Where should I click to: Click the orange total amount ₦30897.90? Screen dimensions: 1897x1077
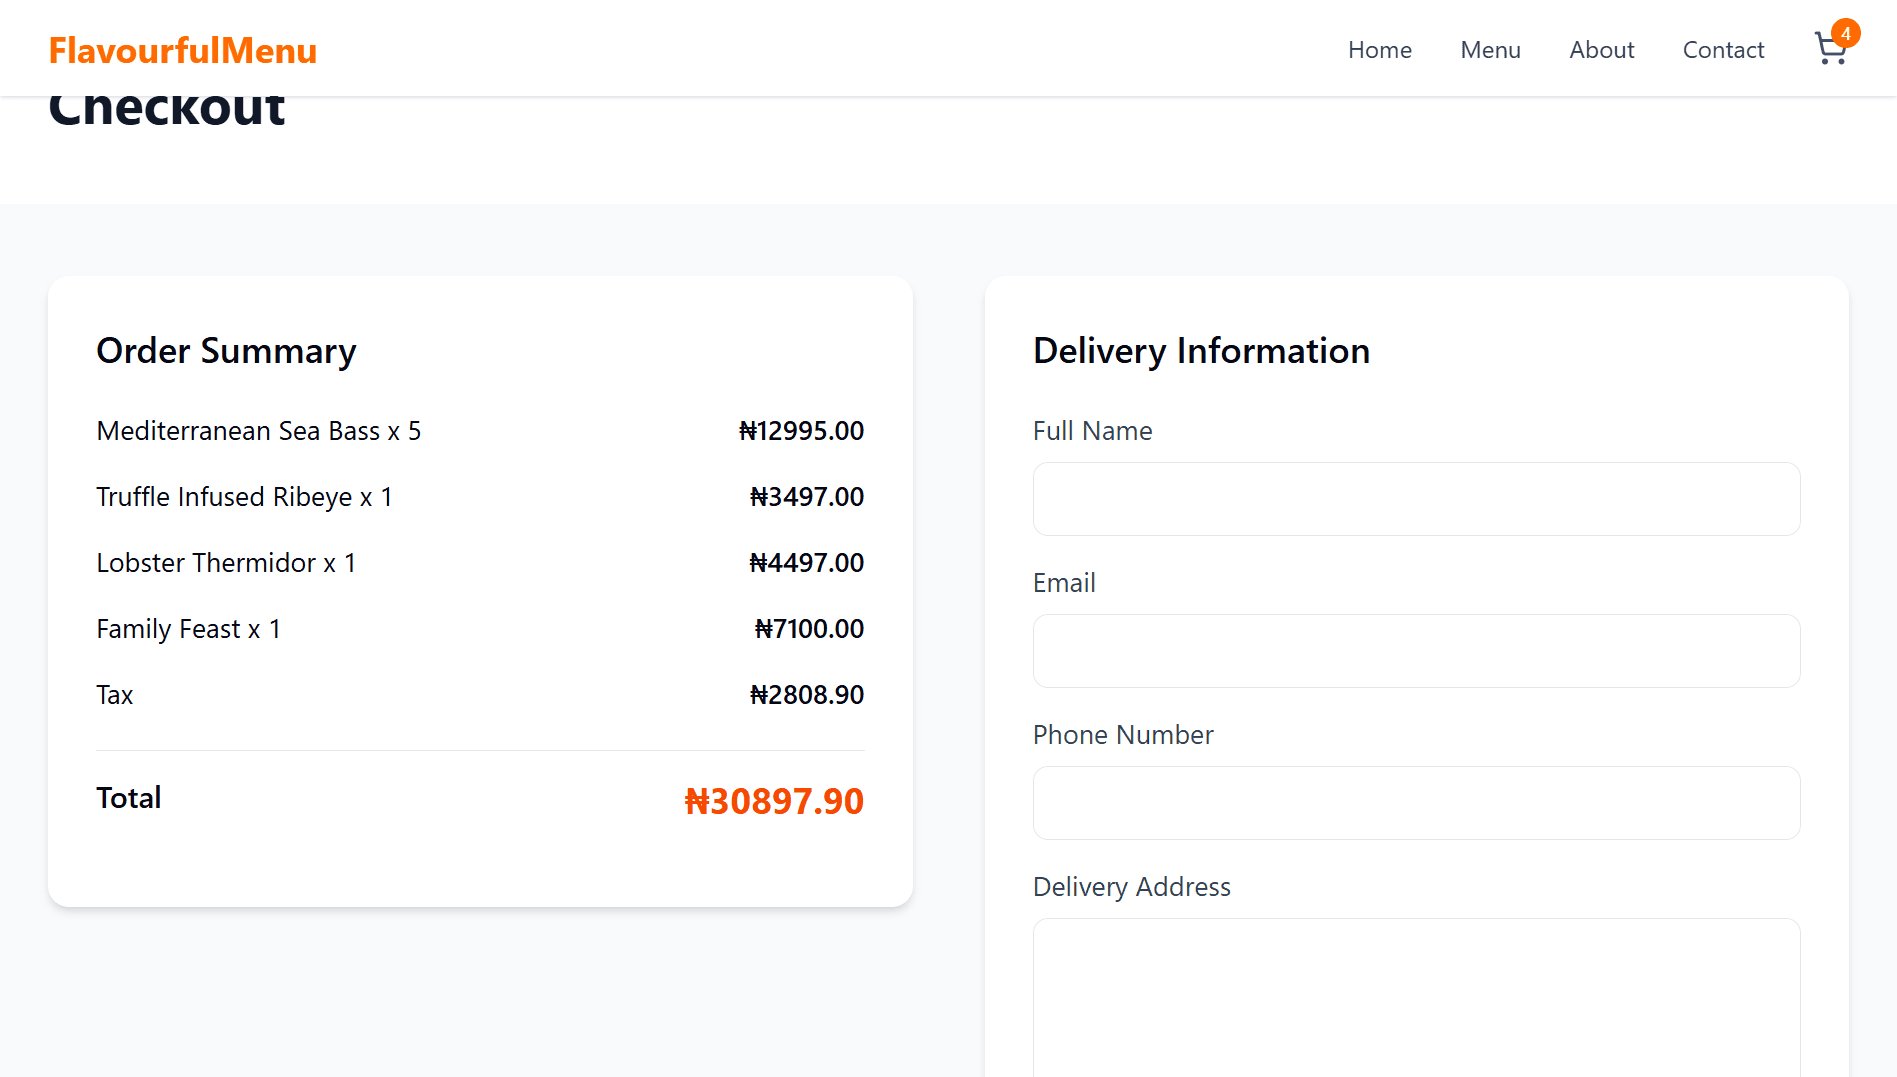(773, 801)
